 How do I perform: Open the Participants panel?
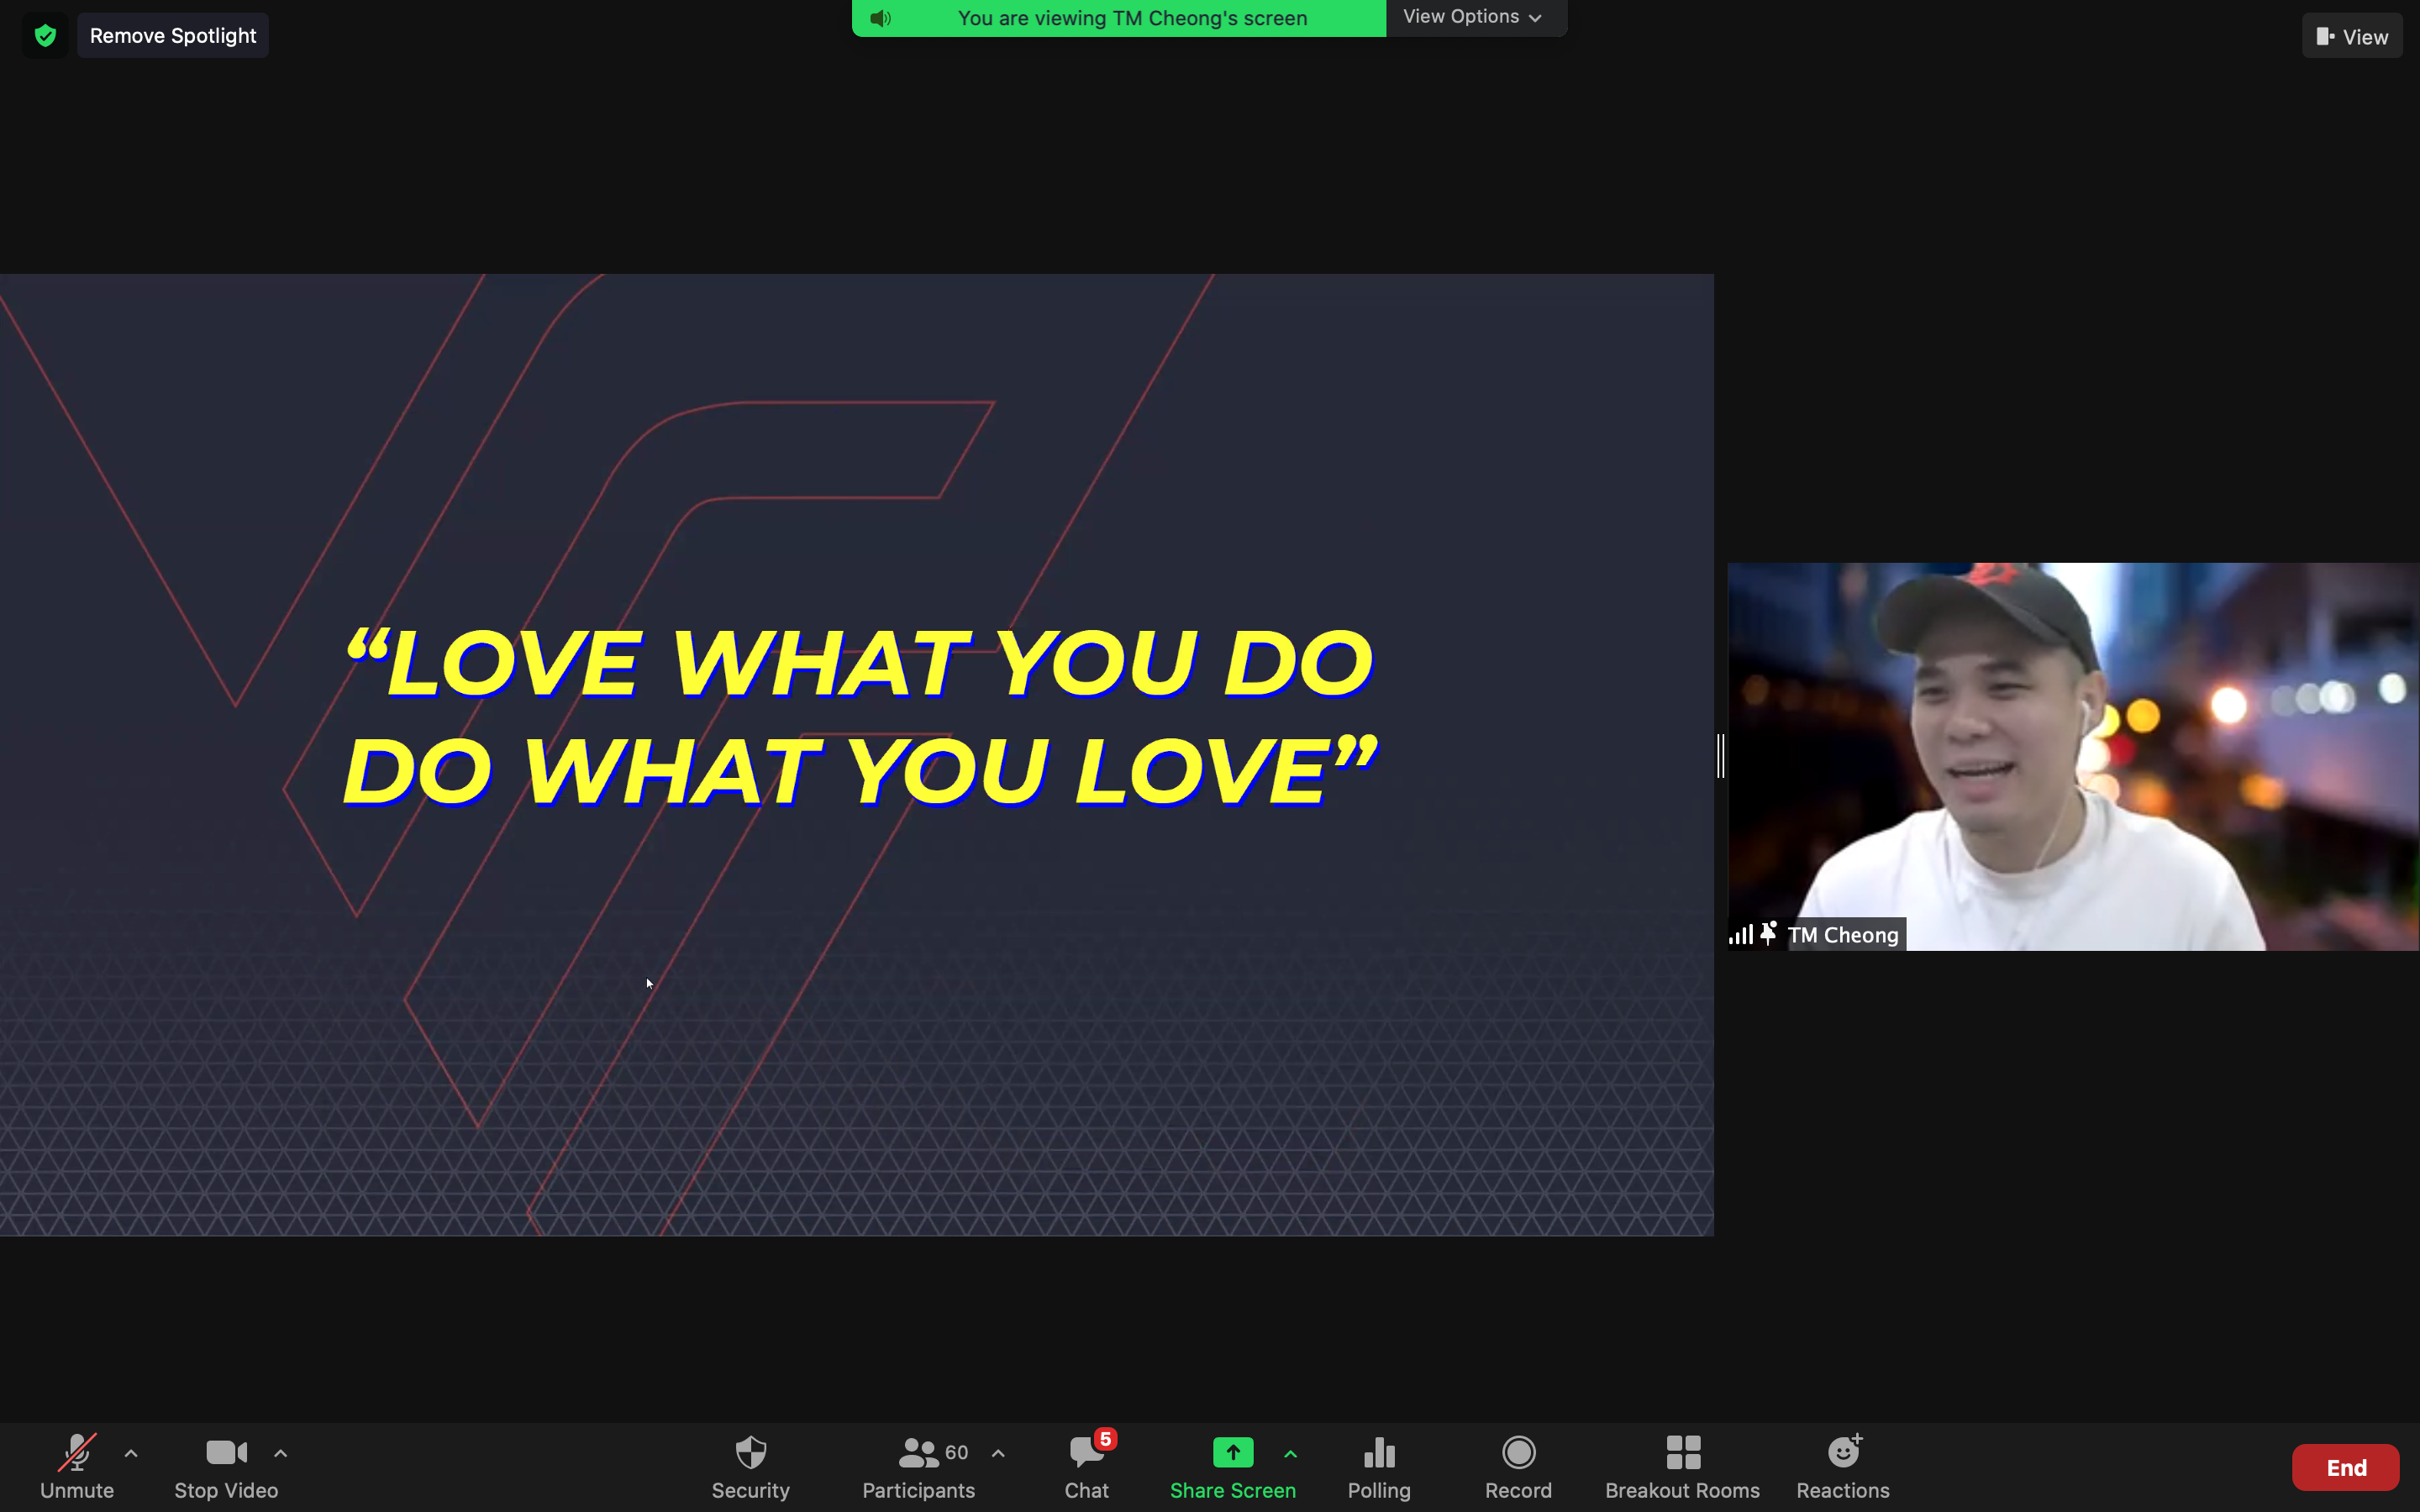click(x=919, y=1466)
